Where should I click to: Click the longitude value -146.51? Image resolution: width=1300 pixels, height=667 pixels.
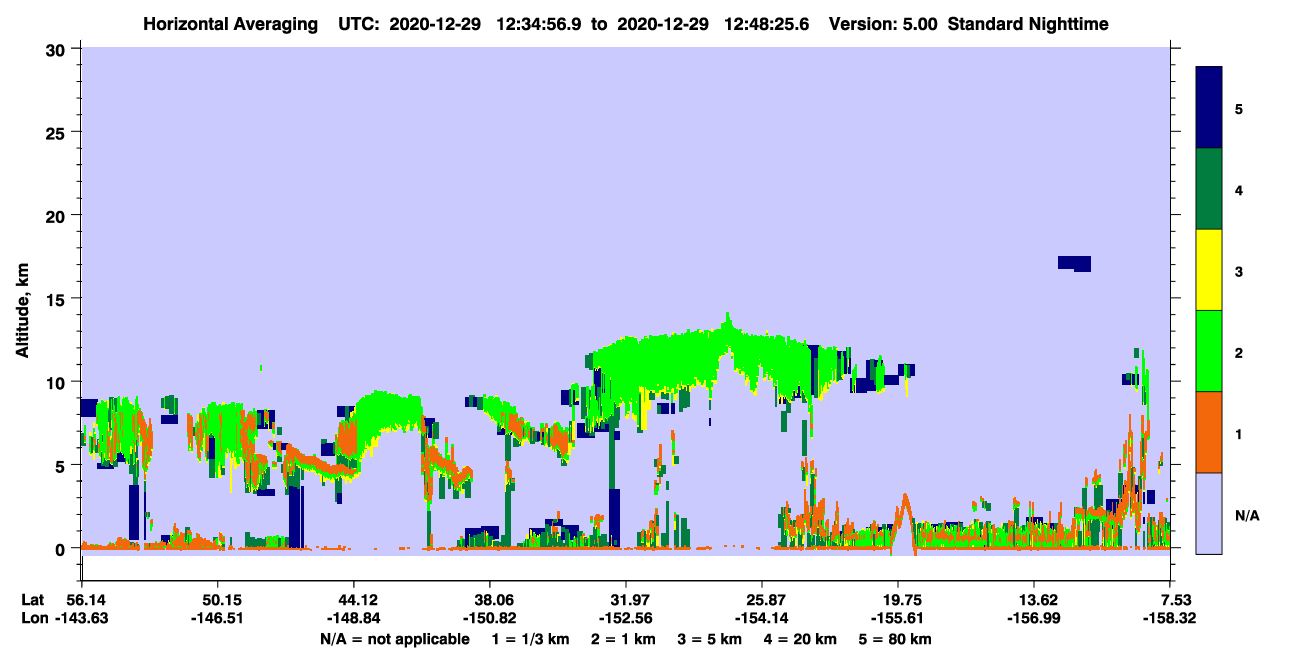(x=217, y=618)
